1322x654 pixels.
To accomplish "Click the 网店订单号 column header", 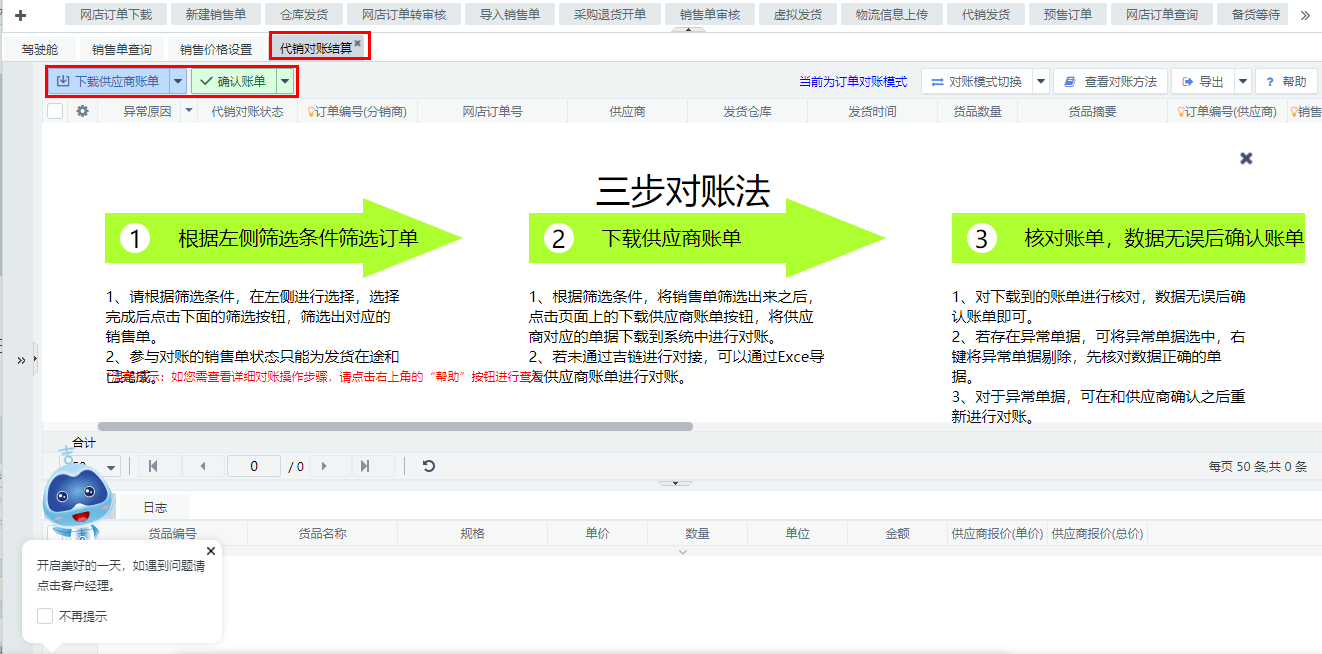I will 492,111.
